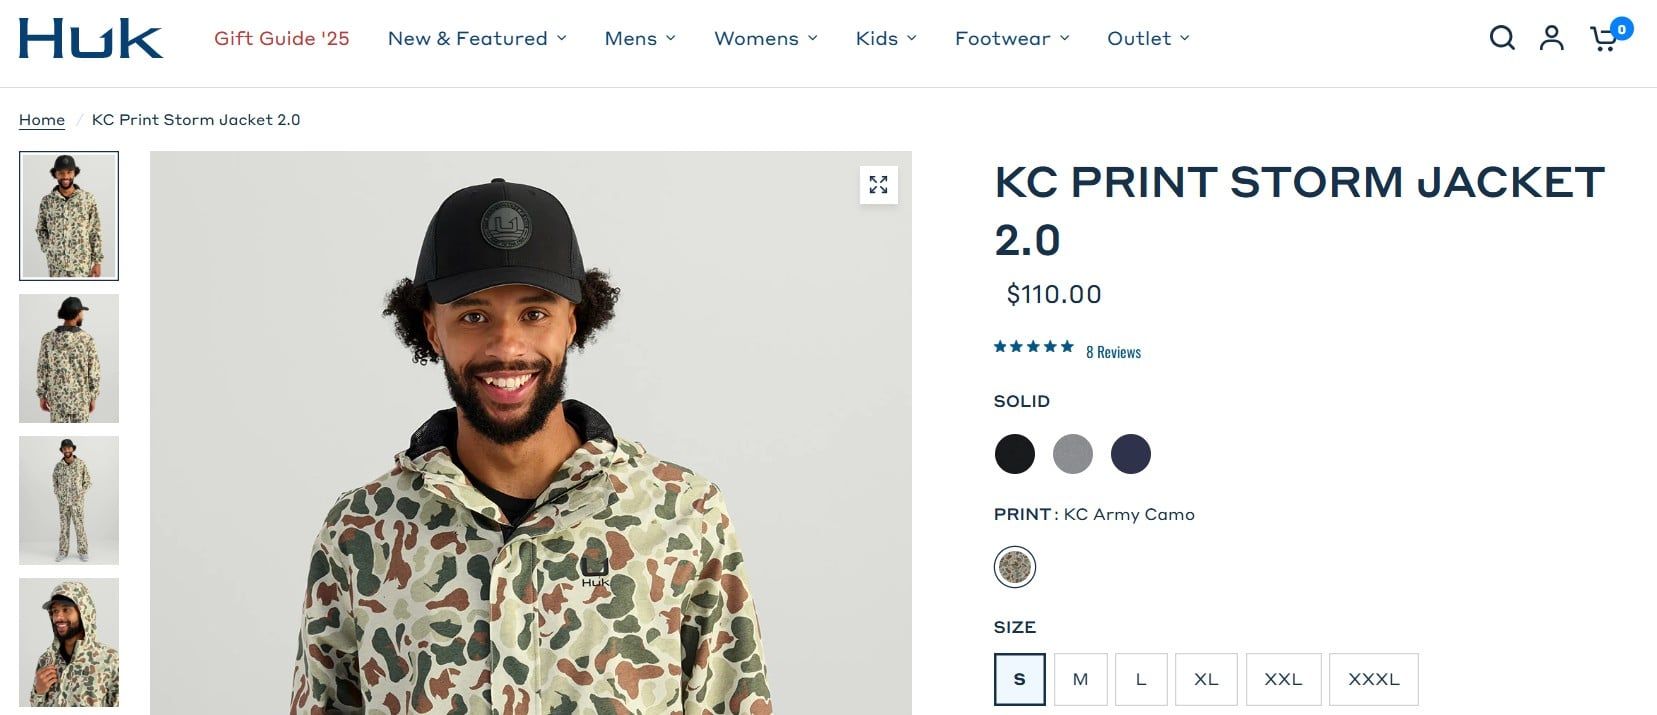
Task: Click the five-star rating
Action: coord(1033,347)
